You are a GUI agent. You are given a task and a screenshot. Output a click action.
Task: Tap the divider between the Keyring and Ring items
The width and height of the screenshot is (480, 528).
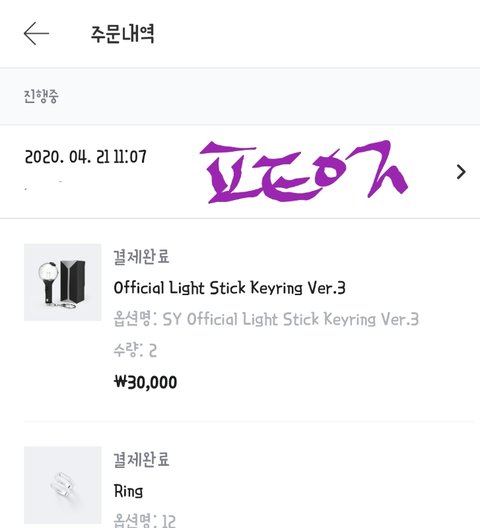tap(249, 421)
